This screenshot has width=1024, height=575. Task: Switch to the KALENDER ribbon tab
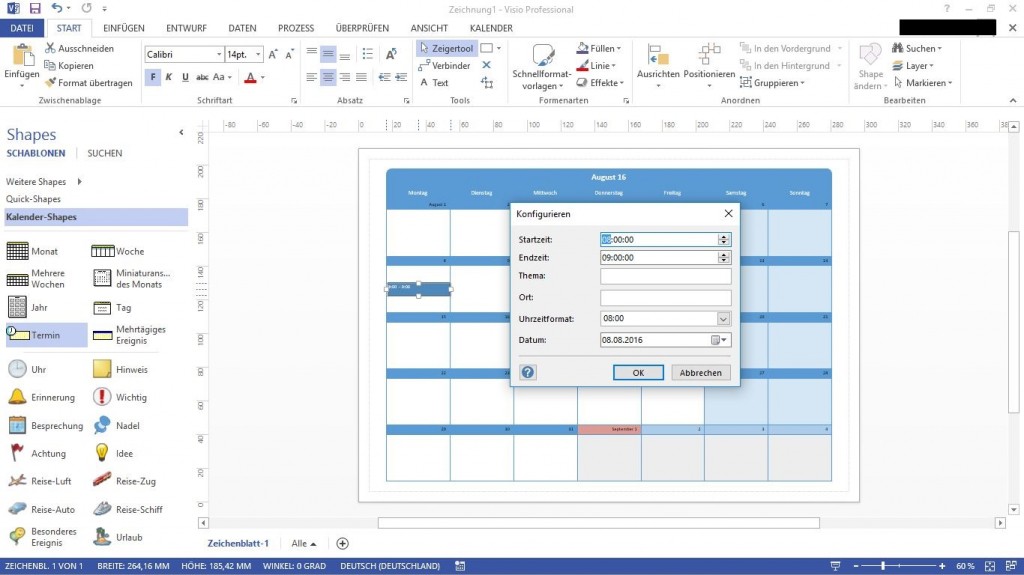point(490,28)
